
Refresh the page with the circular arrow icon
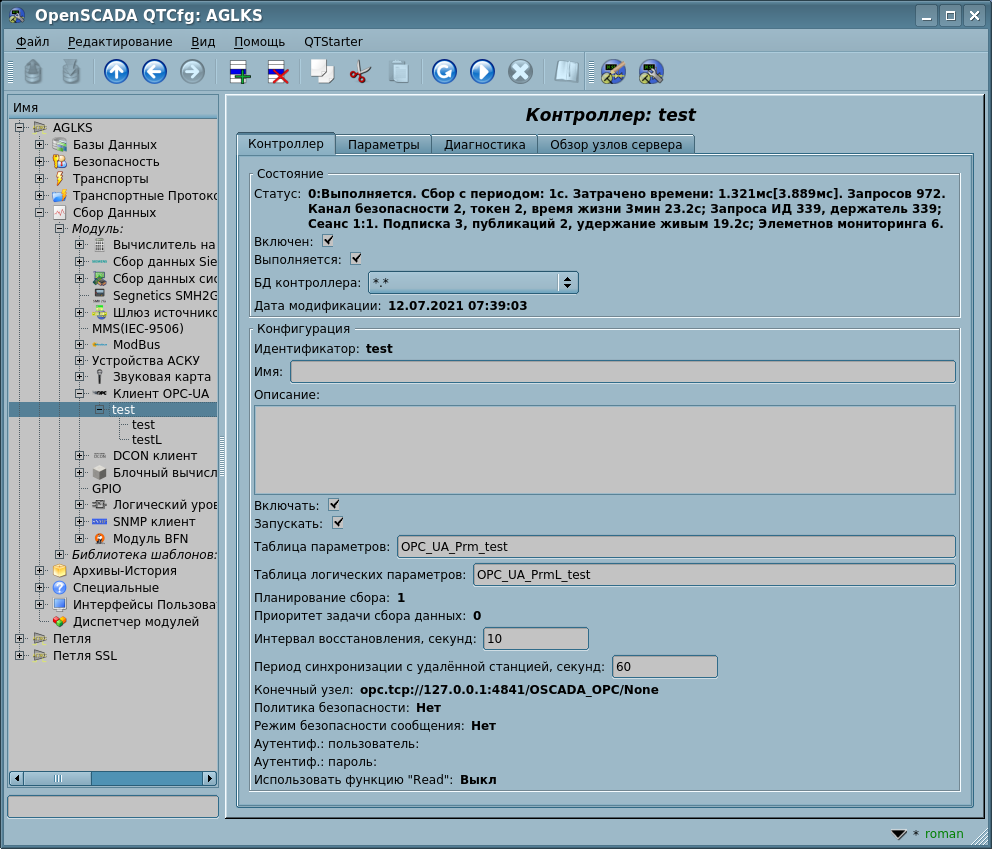tap(444, 71)
